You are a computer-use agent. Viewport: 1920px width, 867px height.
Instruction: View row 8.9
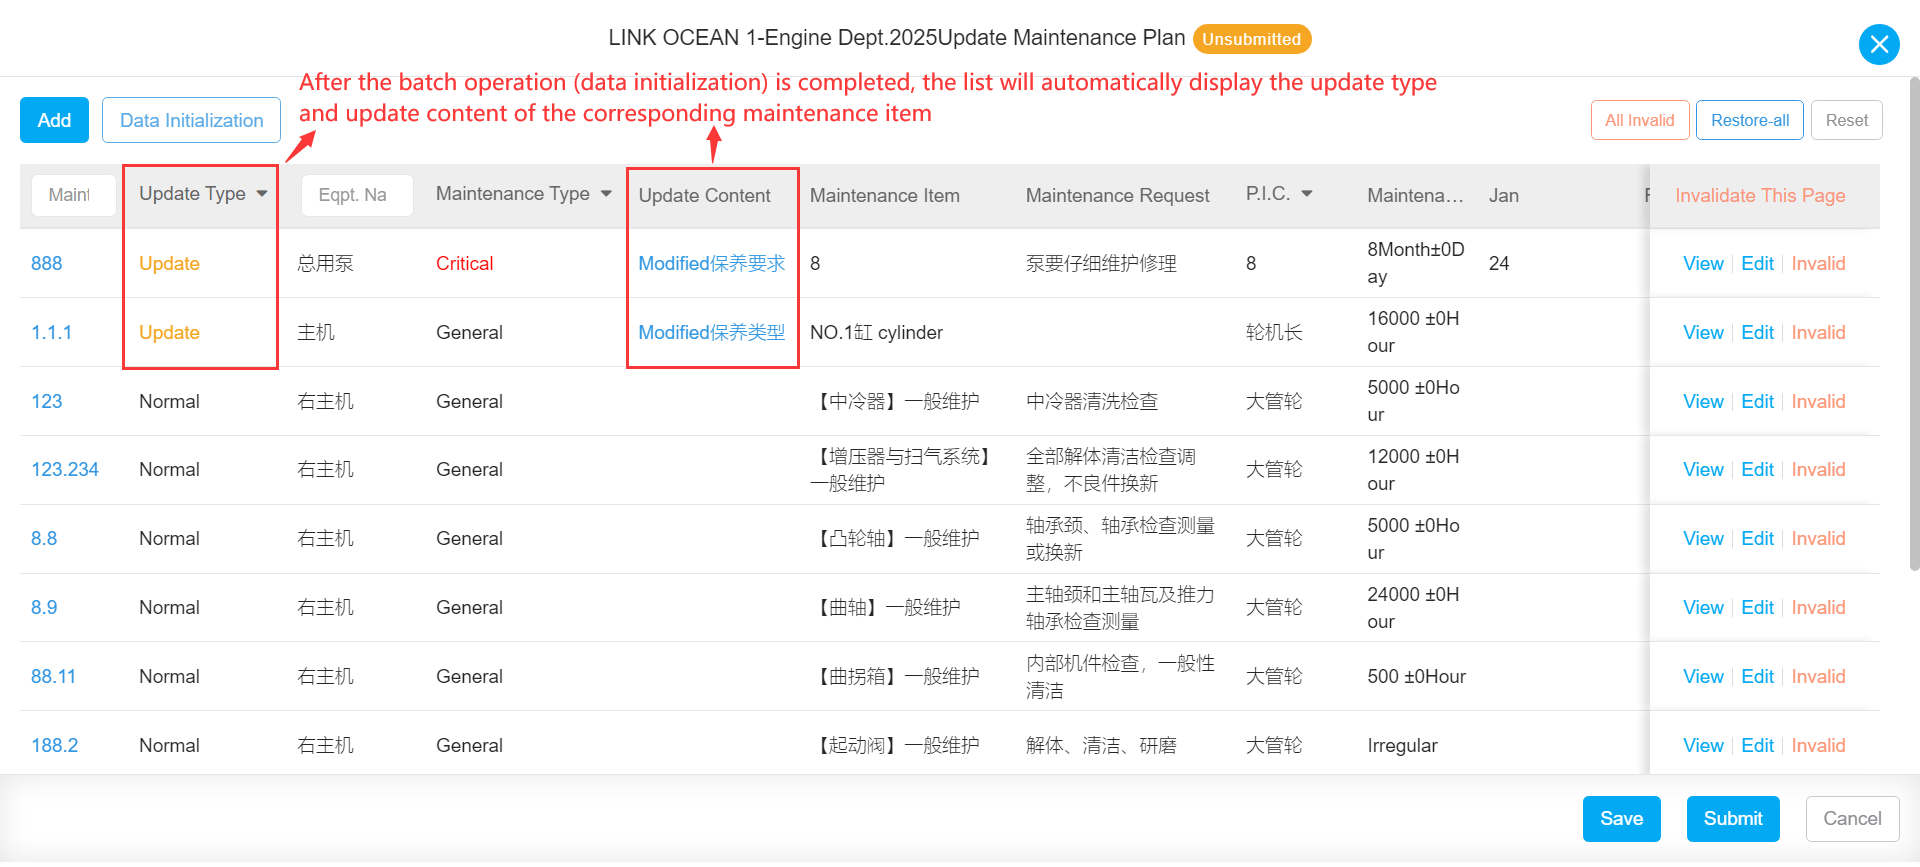(x=1703, y=608)
